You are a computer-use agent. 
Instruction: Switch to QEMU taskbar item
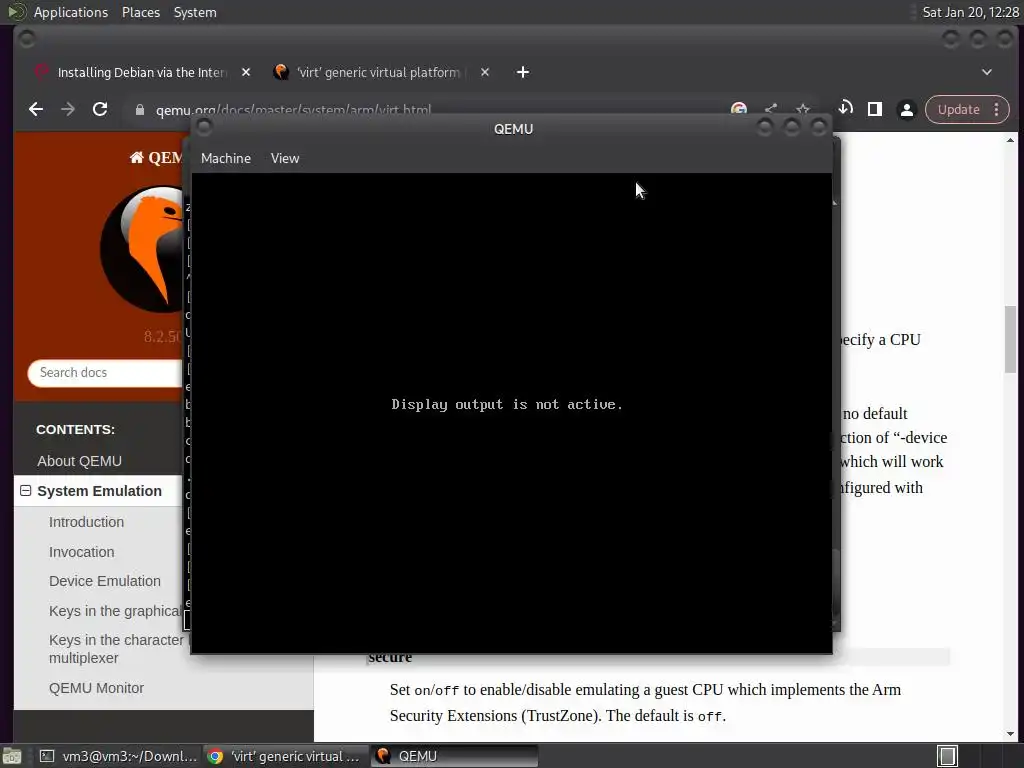pos(455,756)
